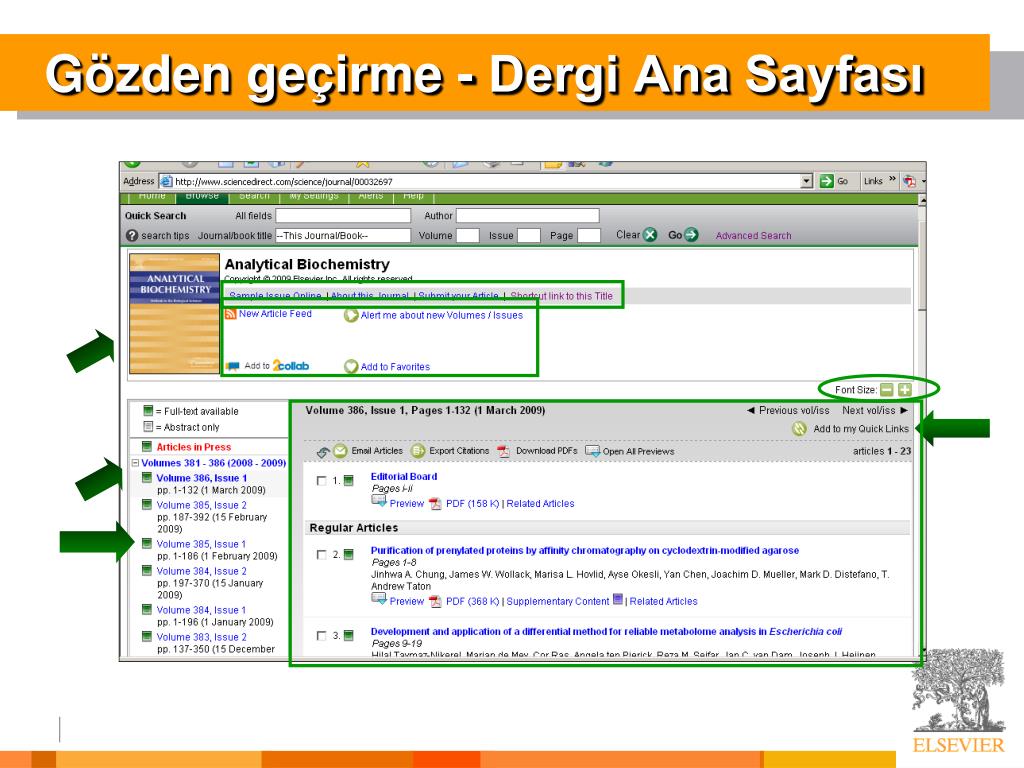Click Preview icon for article 2

pyautogui.click(x=379, y=600)
